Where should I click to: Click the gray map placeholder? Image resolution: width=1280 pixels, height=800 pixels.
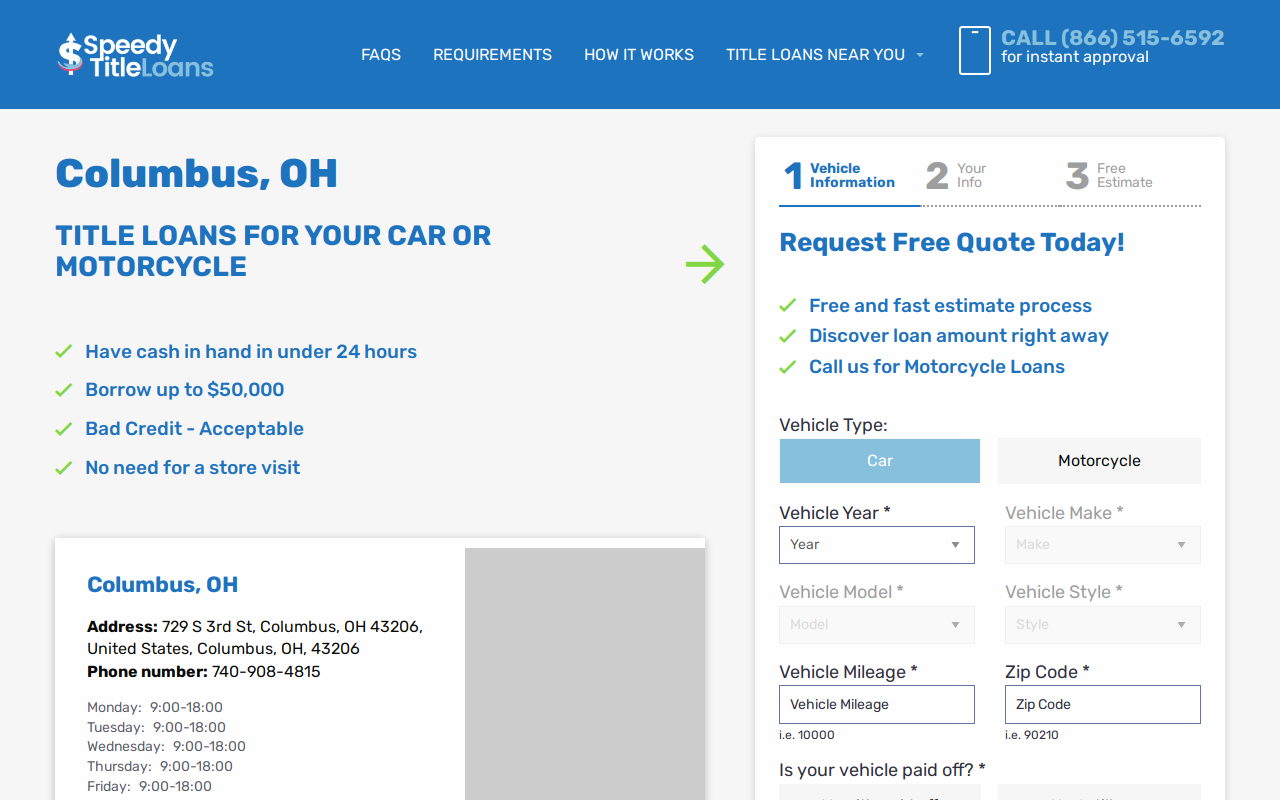point(585,674)
